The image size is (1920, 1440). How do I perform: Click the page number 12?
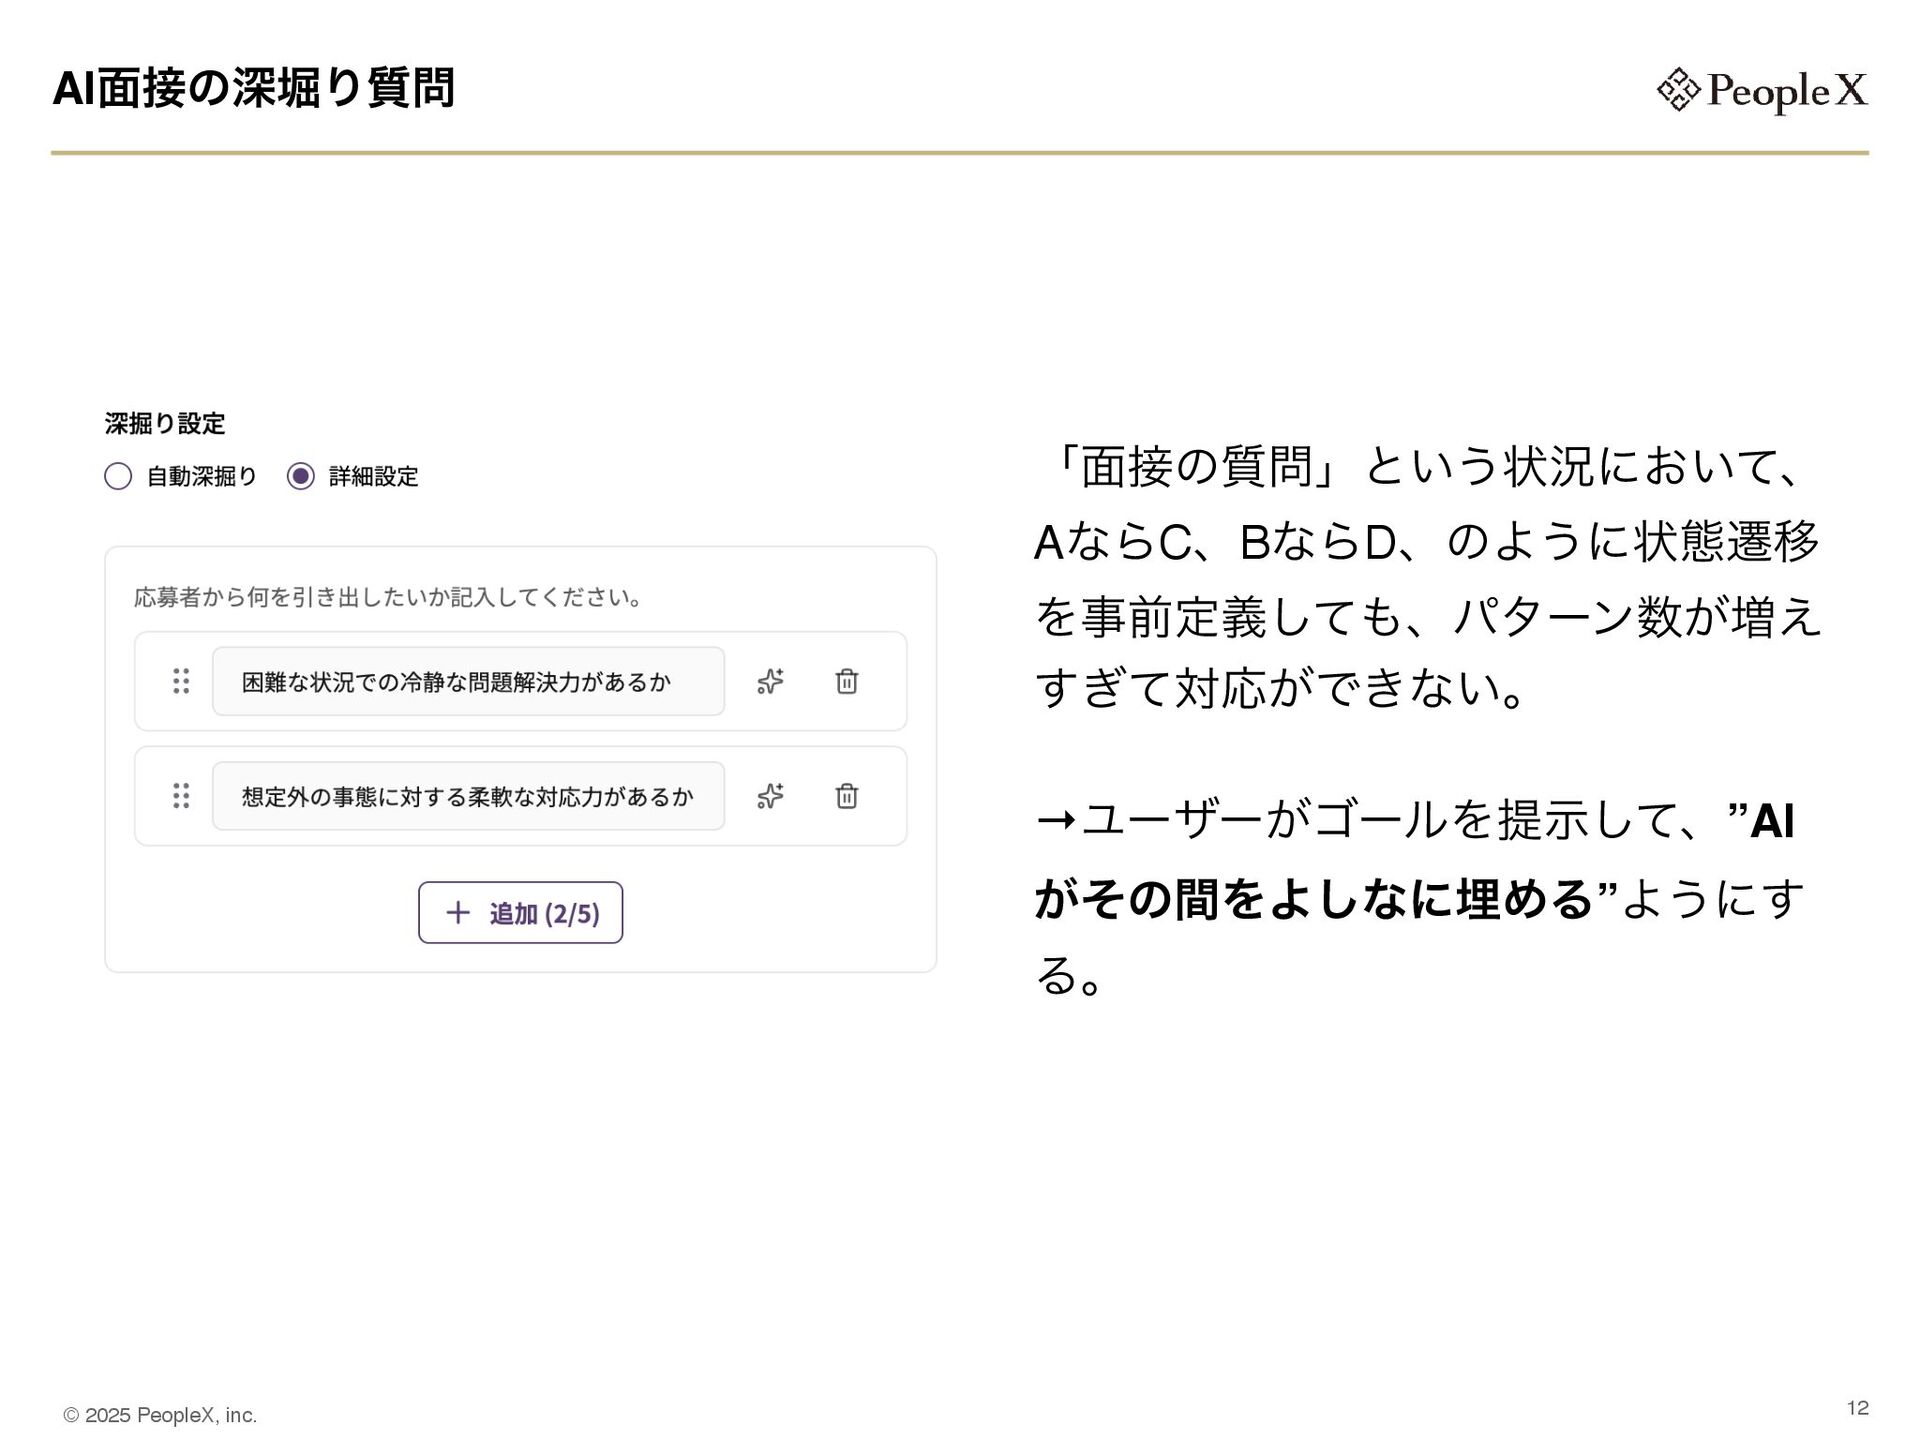pos(1857,1408)
